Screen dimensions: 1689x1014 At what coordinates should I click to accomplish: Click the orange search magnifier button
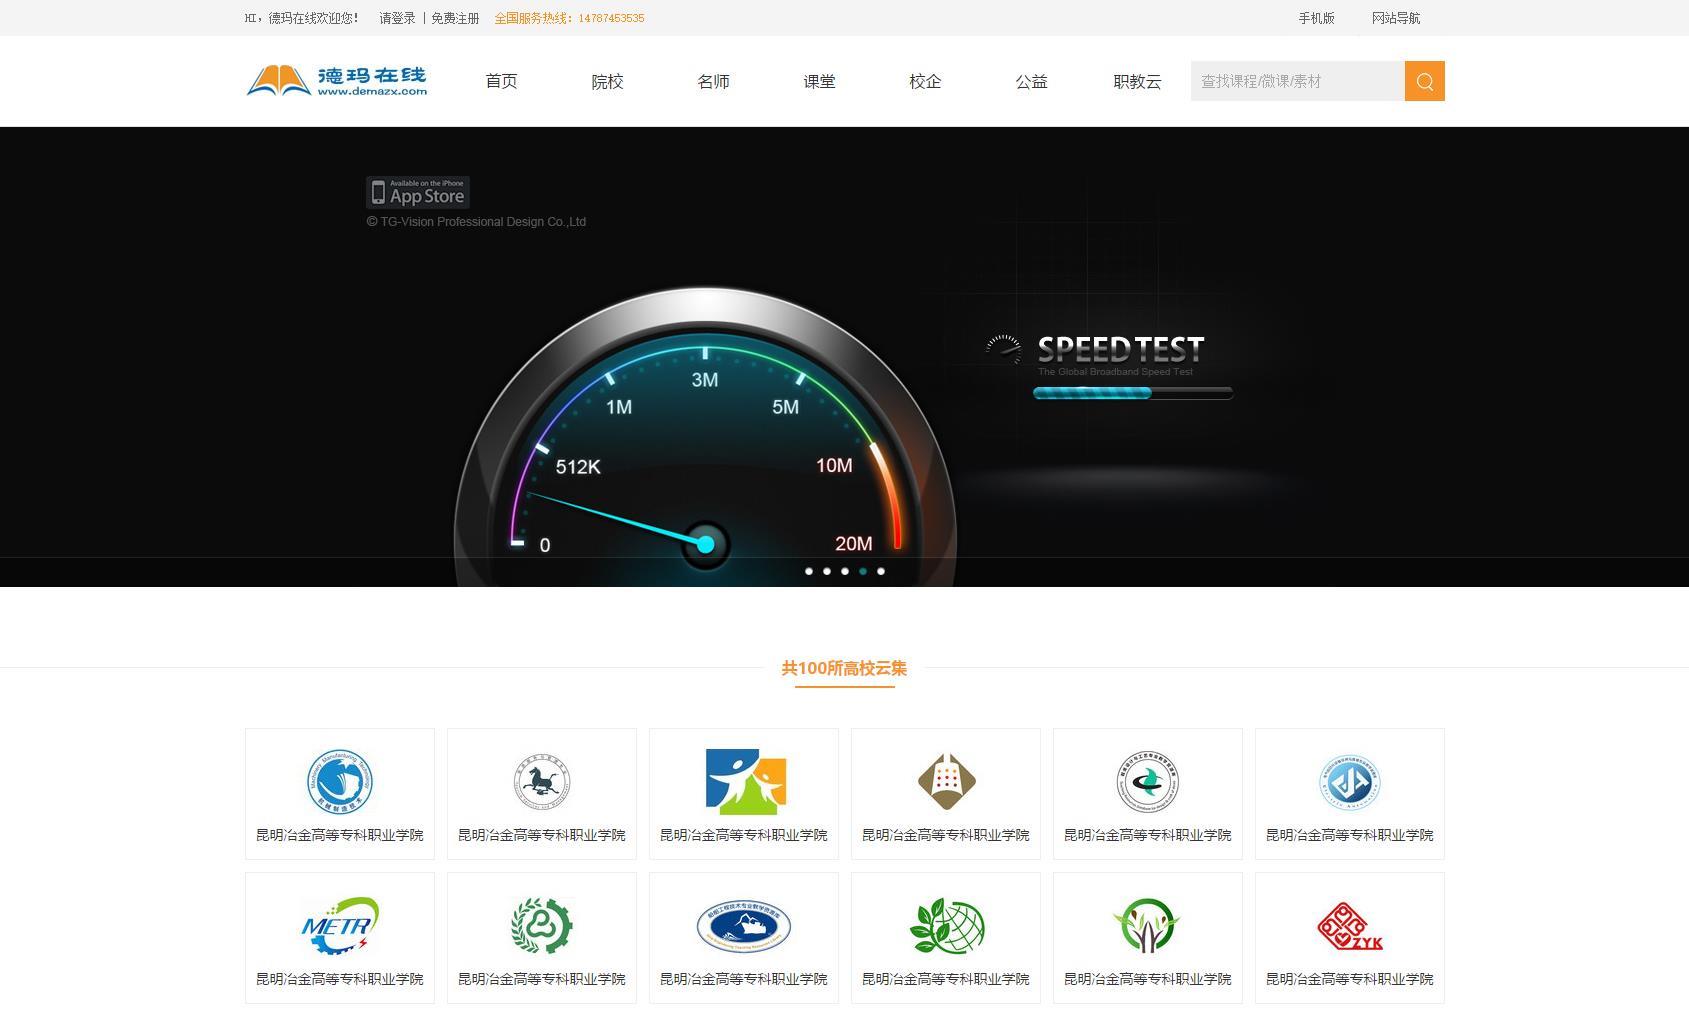coord(1424,81)
